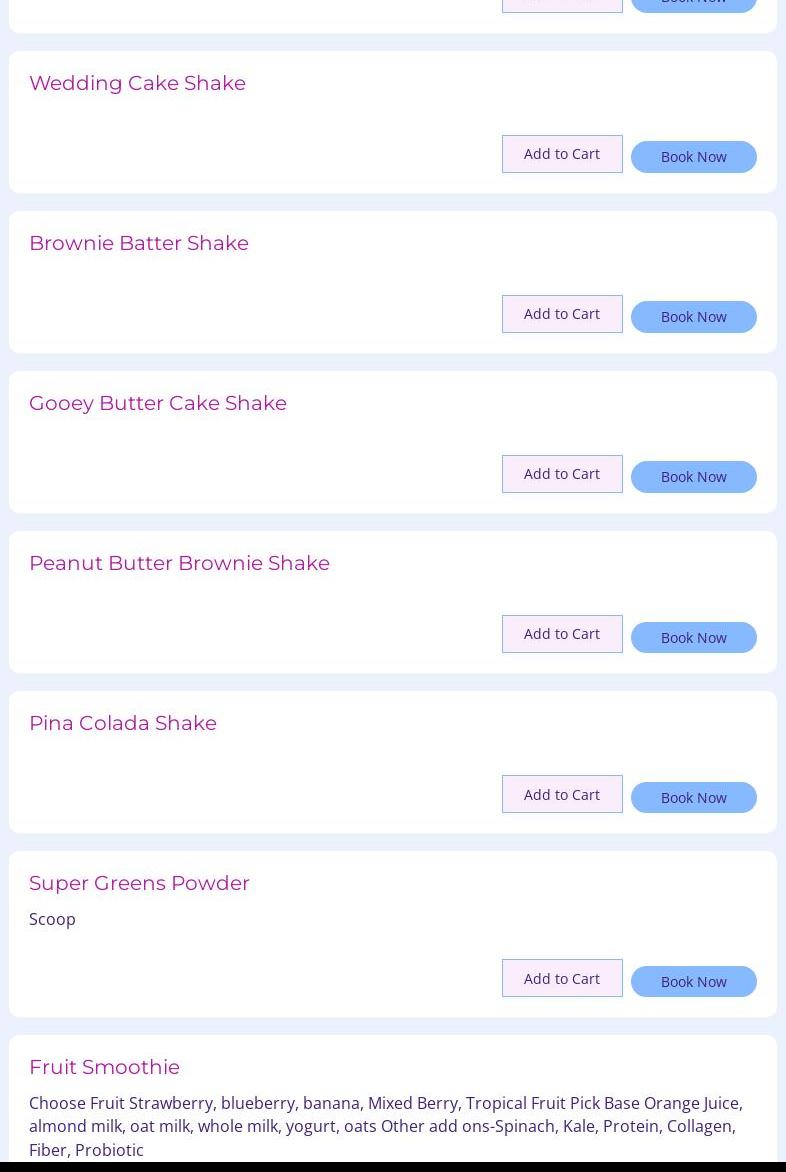This screenshot has width=786, height=1172.
Task: Open the Peanut Butter Brownie Shake title
Action: point(179,563)
